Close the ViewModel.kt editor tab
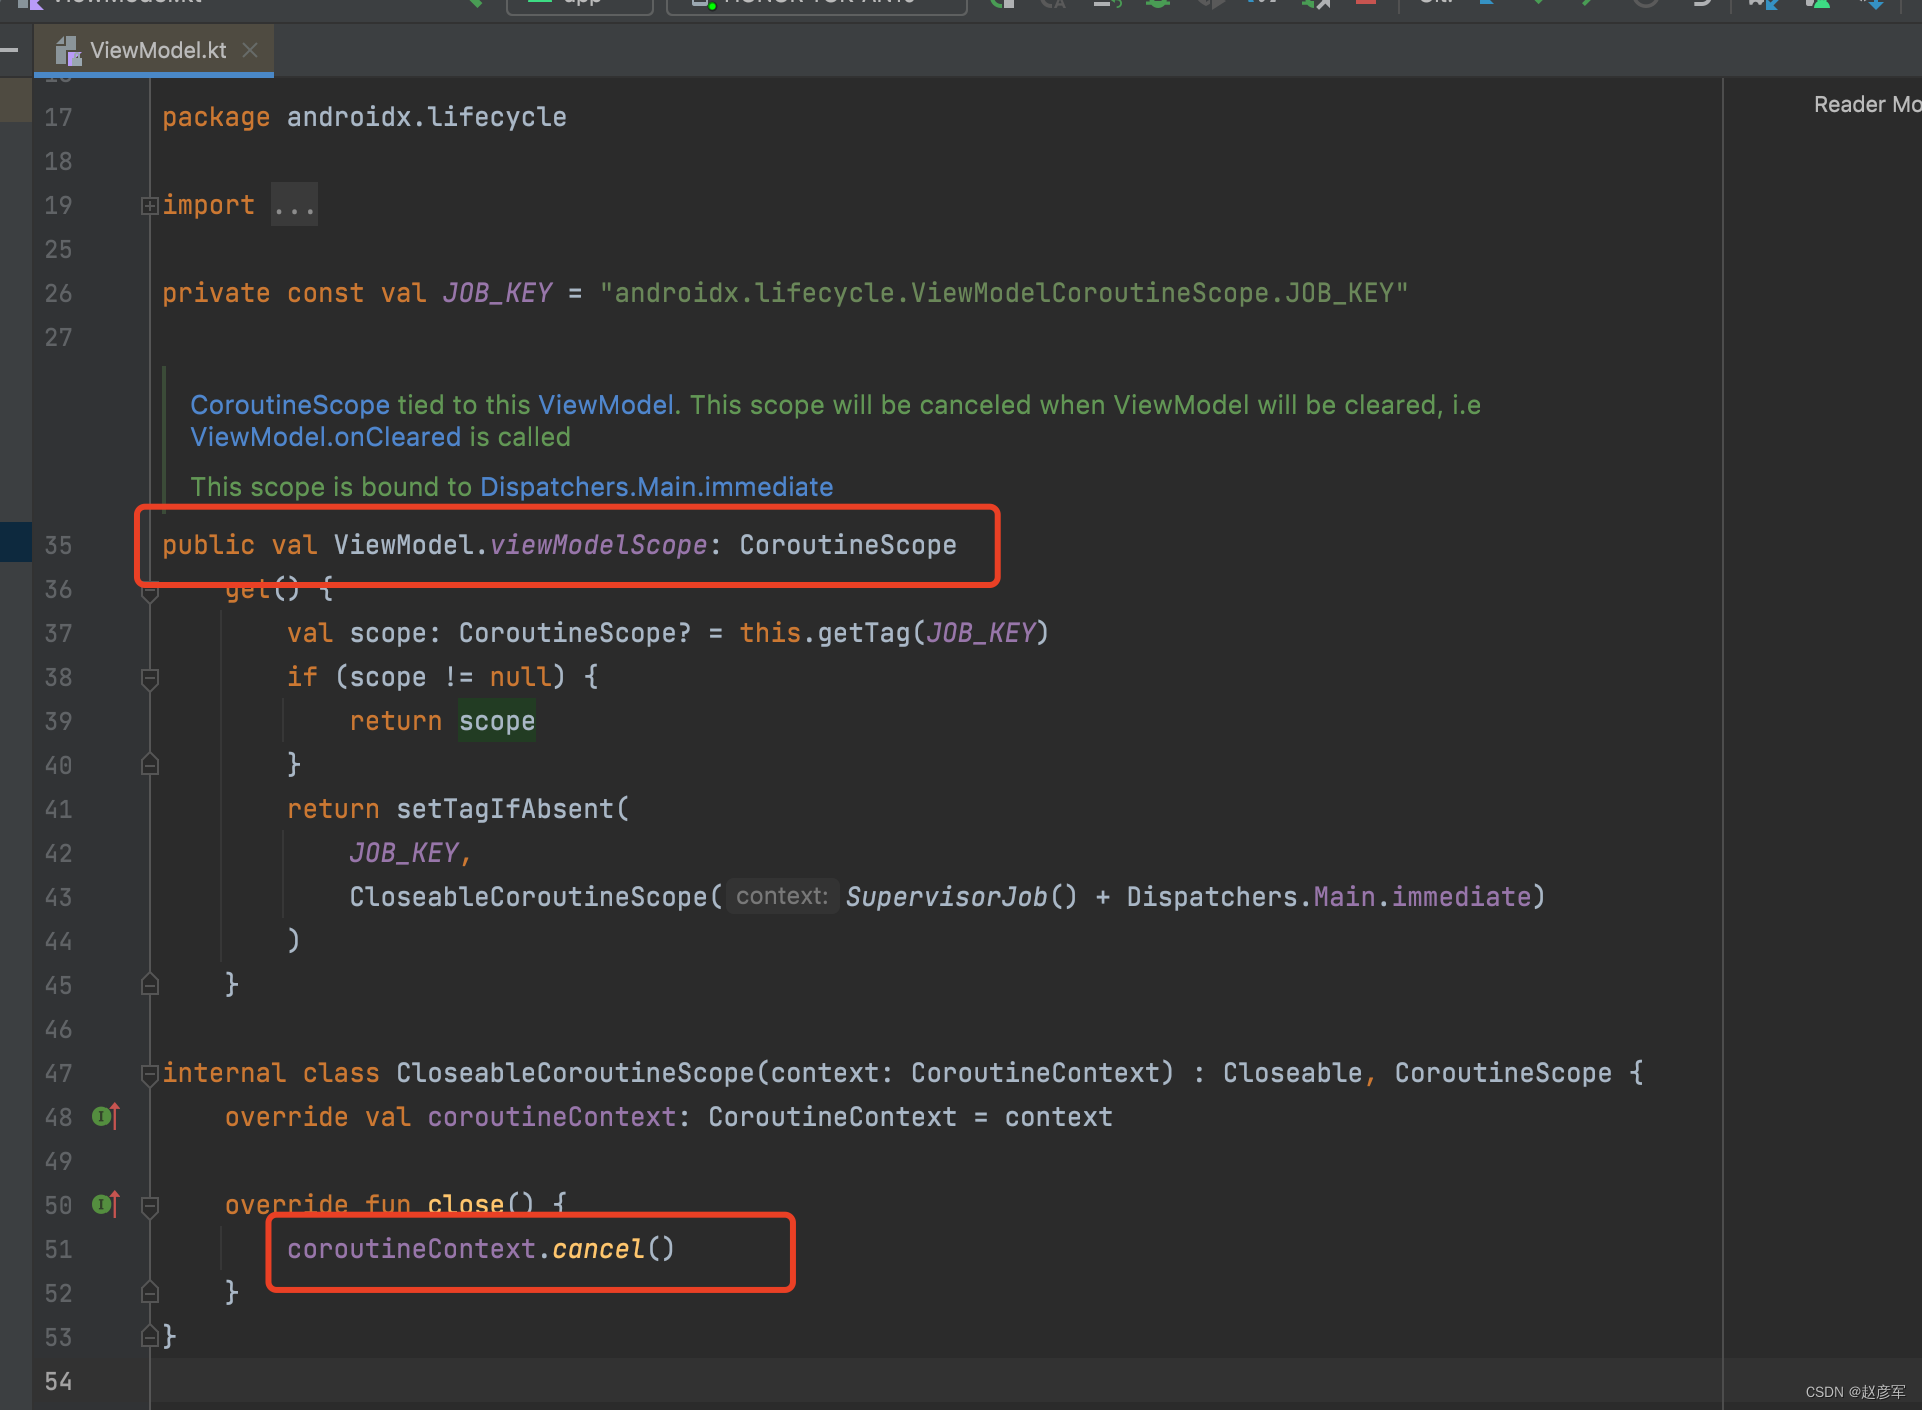Screen dimensions: 1922x1410 click(251, 50)
